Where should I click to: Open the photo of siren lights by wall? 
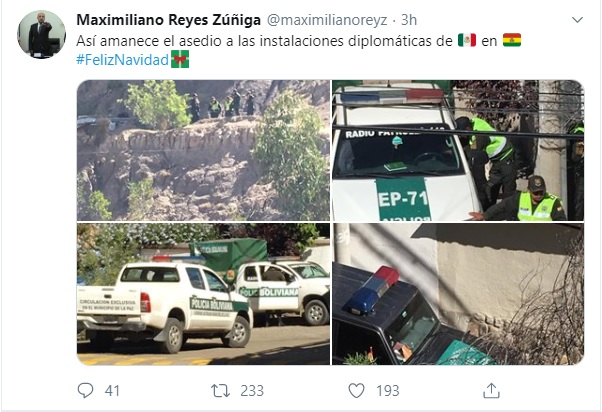[458, 294]
